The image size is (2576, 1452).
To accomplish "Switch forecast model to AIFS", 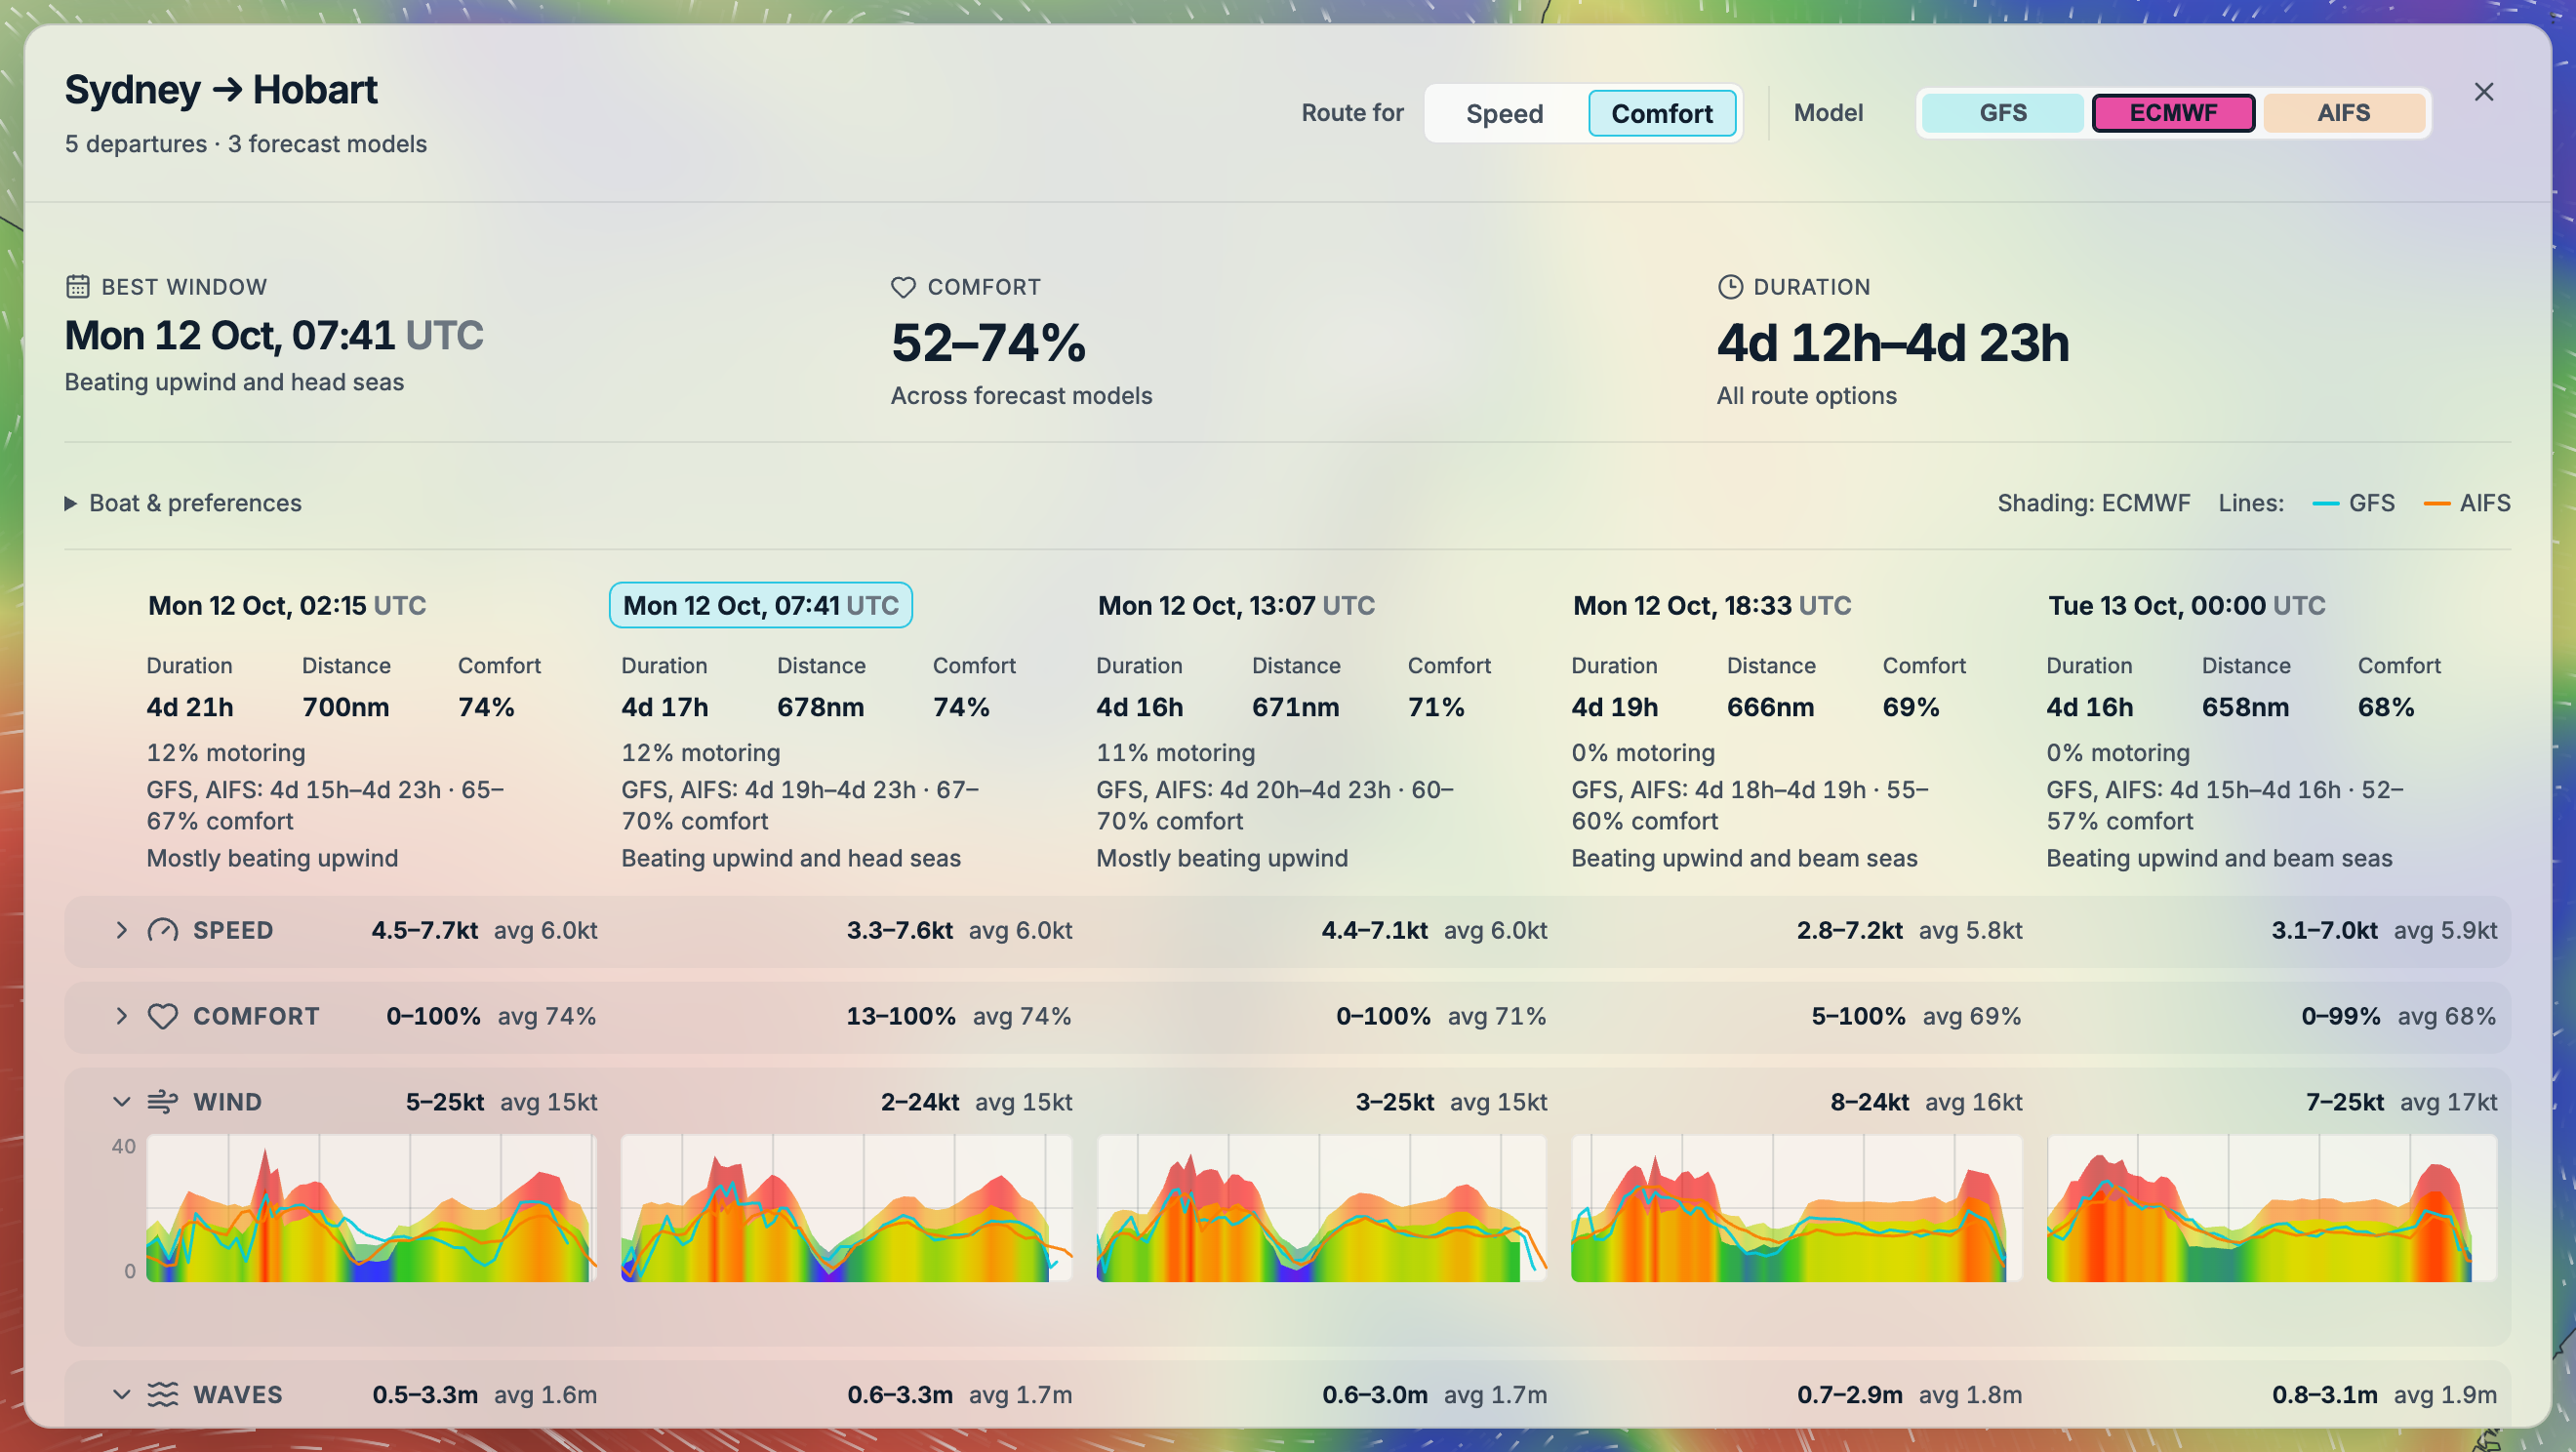I will tap(2343, 112).
